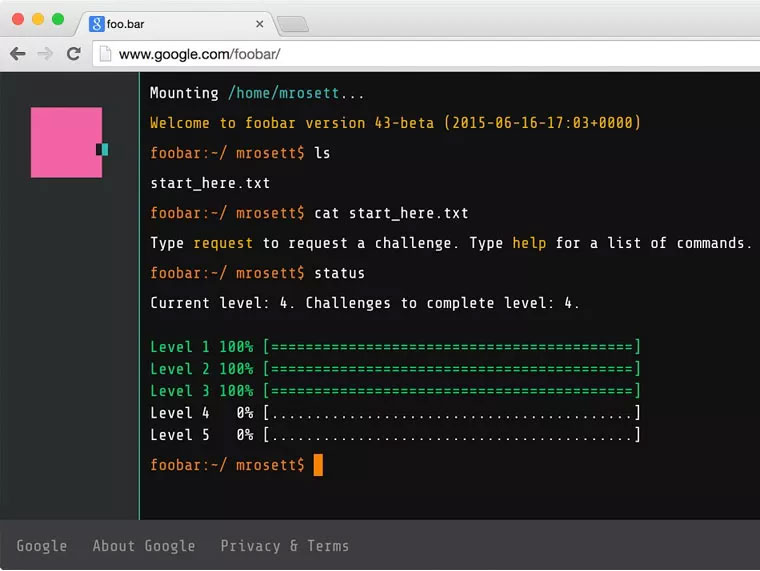Screen dimensions: 760x571
Task: Click the browser forward arrow button
Action: pos(45,54)
